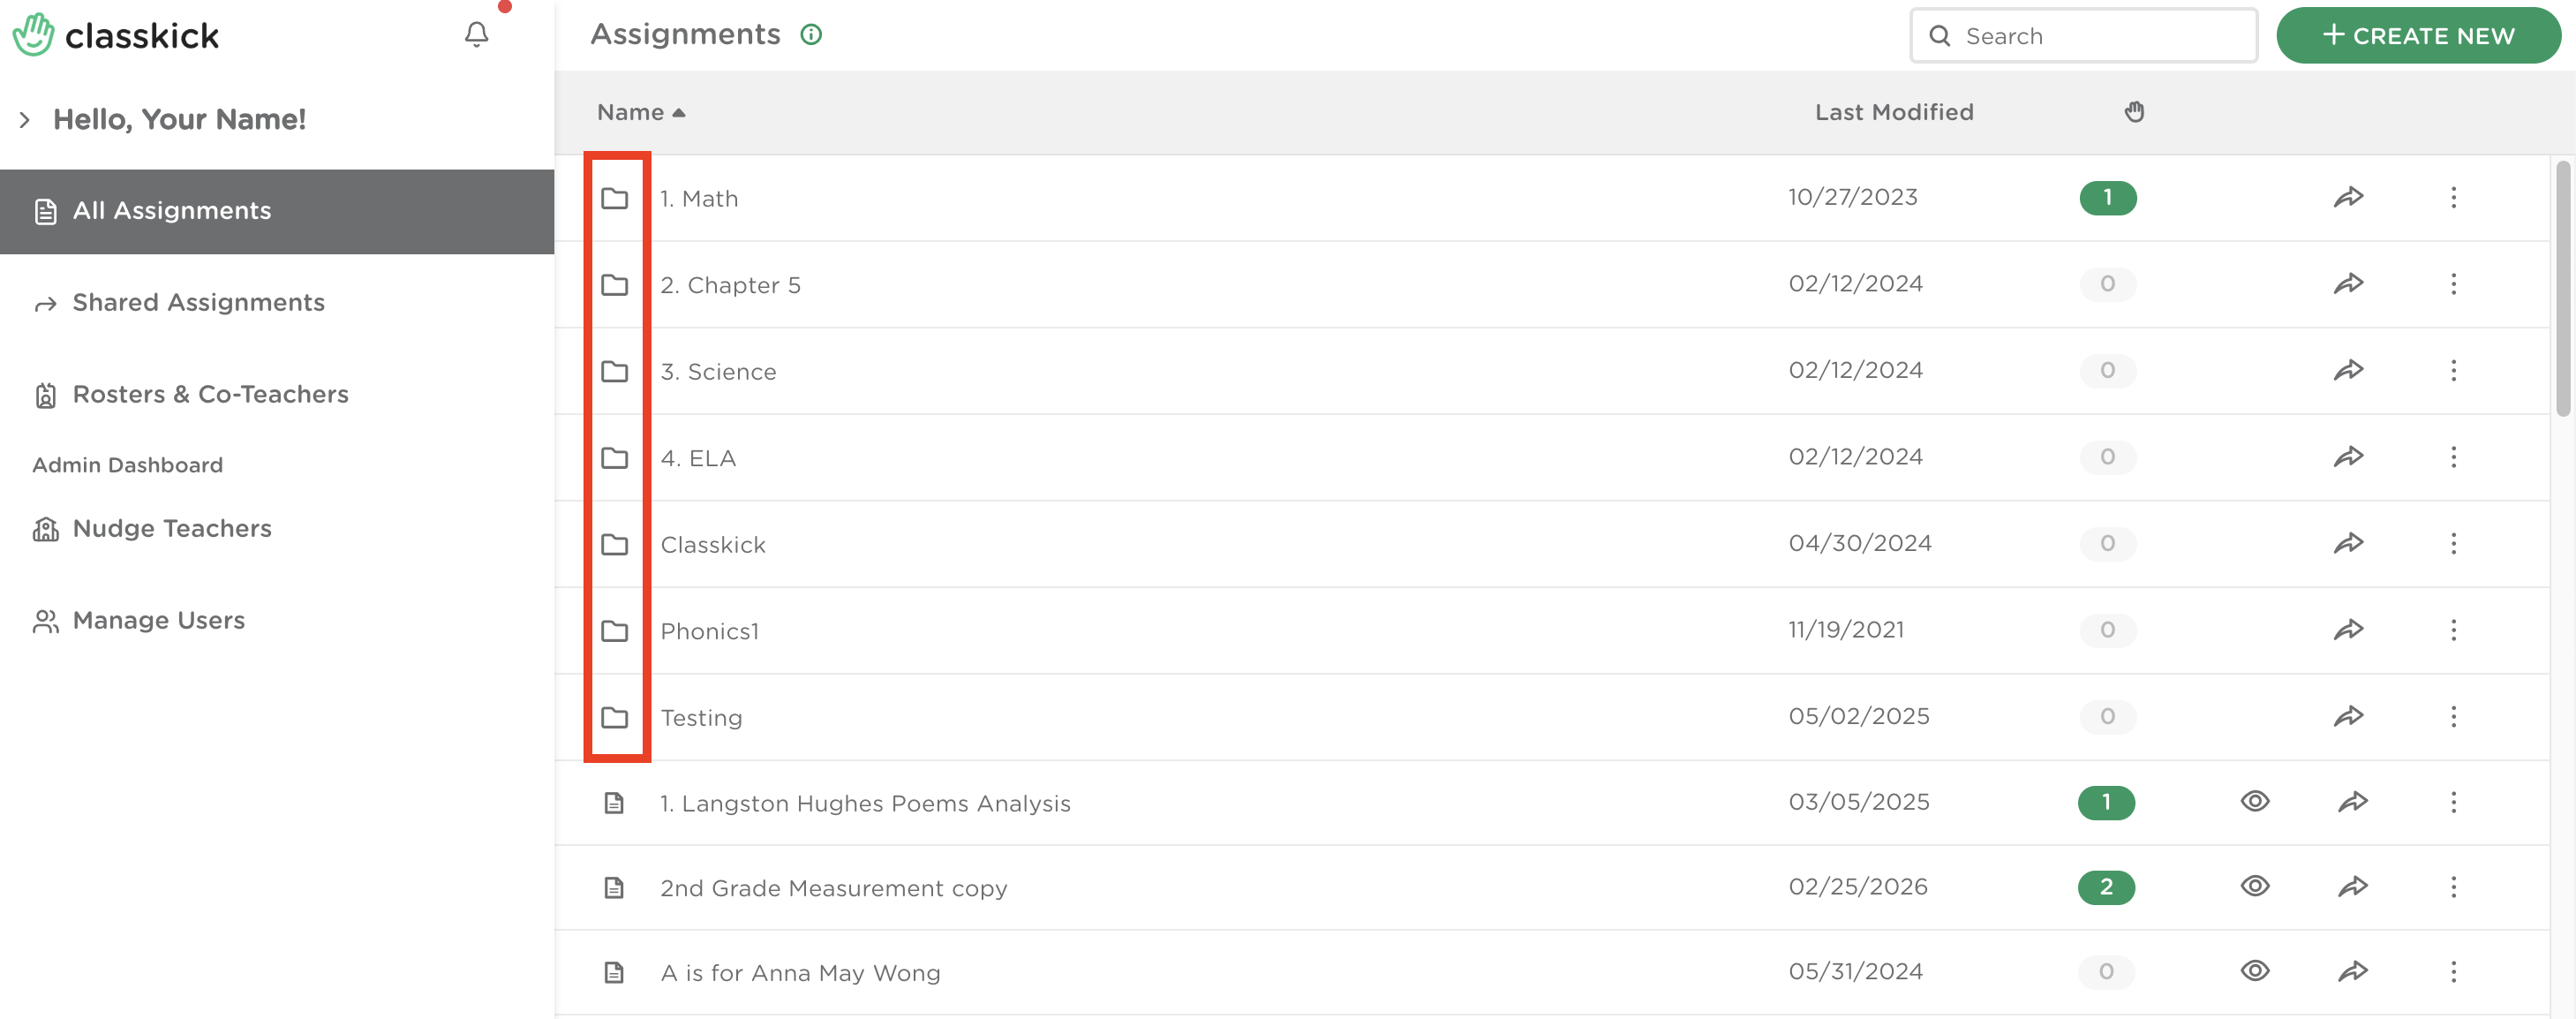Open the three-dot menu for Langston Hughes assignment
The width and height of the screenshot is (2576, 1019).
pos(2453,802)
